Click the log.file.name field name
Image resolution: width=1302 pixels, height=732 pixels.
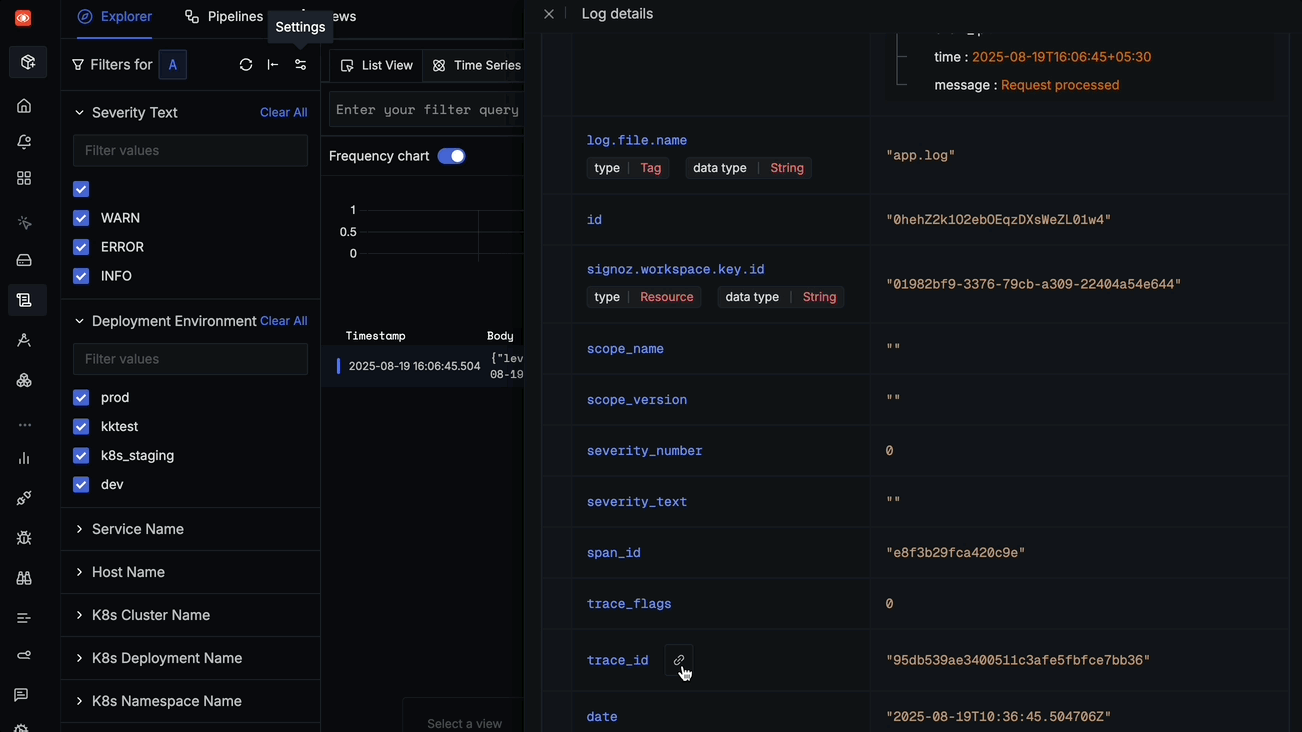(637, 141)
